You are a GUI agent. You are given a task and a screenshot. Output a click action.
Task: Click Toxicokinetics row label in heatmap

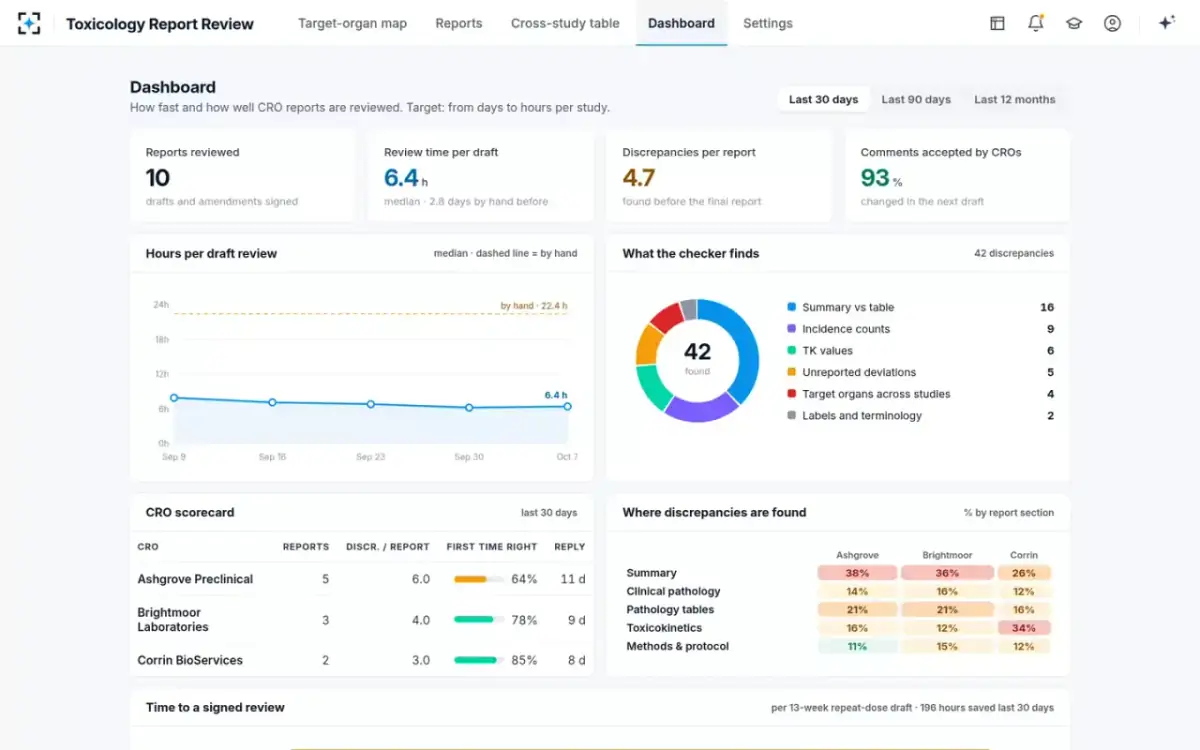click(664, 628)
